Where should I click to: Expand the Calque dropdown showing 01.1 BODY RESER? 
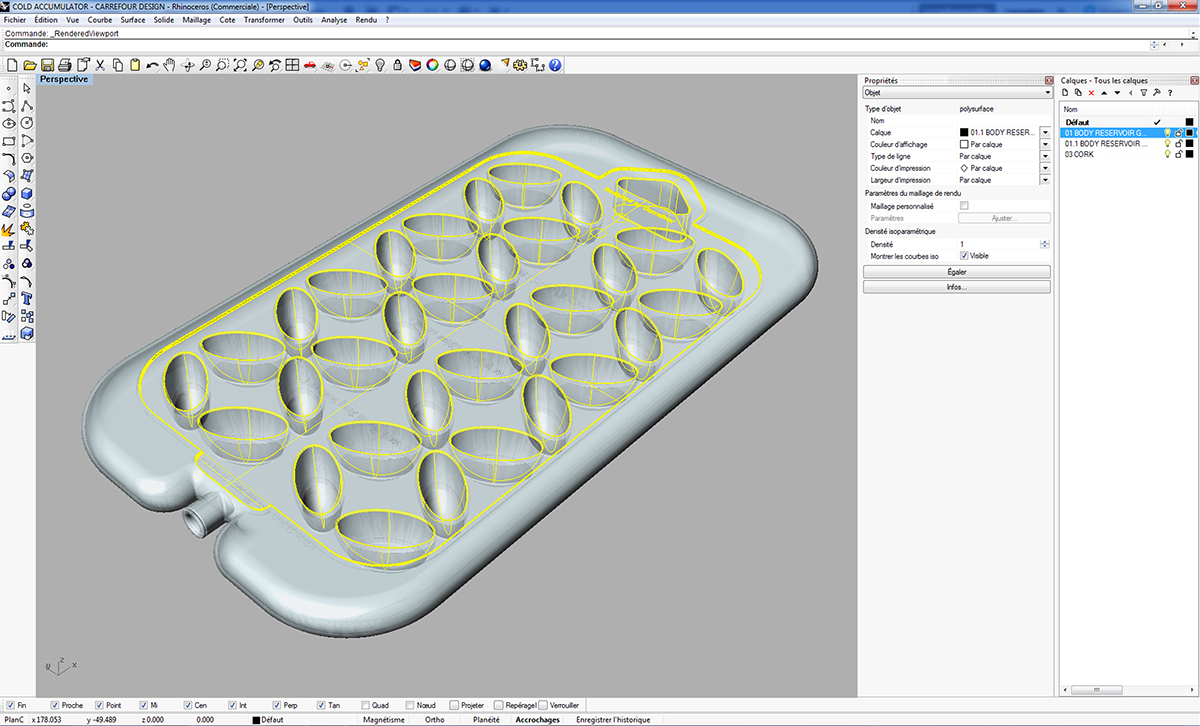(x=1045, y=132)
